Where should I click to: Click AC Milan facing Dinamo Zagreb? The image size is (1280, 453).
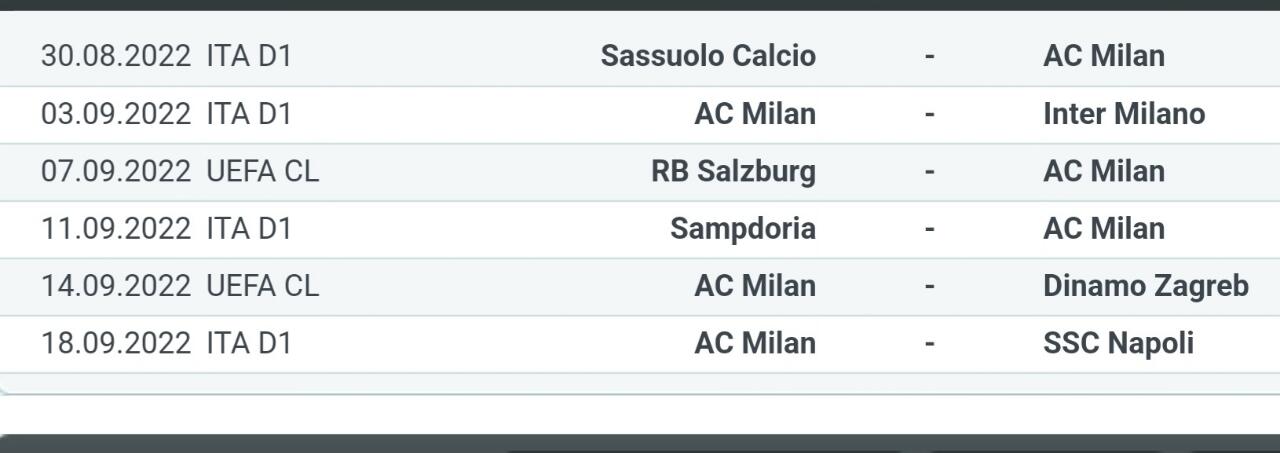coord(755,286)
